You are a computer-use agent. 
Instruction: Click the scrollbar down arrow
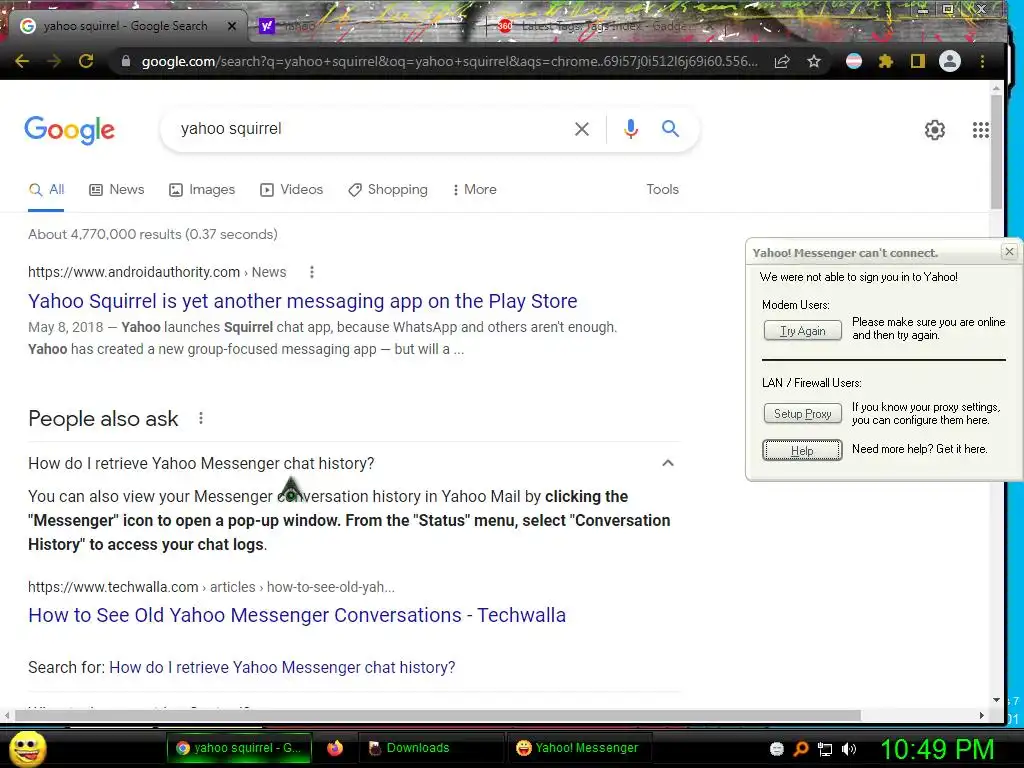coord(996,700)
